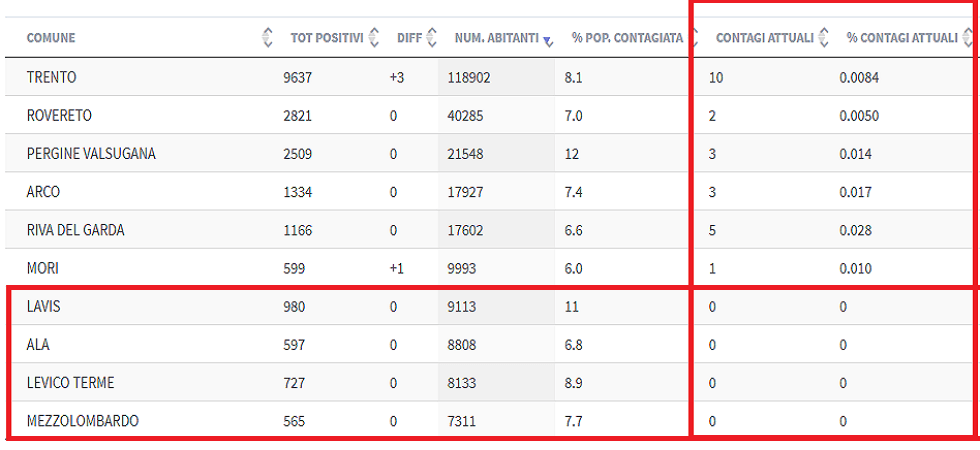Click the sort arrows beside COMUNE header
Screen dimensions: 980x450
point(267,38)
